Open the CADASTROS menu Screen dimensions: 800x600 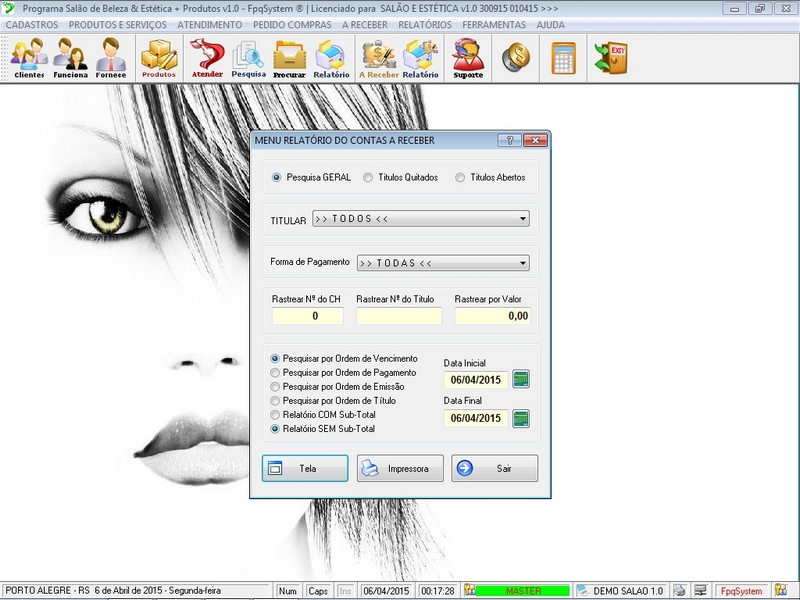click(32, 25)
